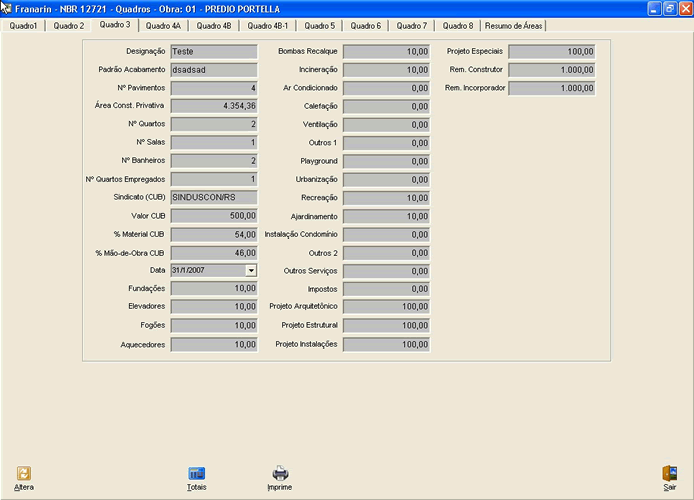
Task: Click the Fundações value field
Action: (x=214, y=288)
